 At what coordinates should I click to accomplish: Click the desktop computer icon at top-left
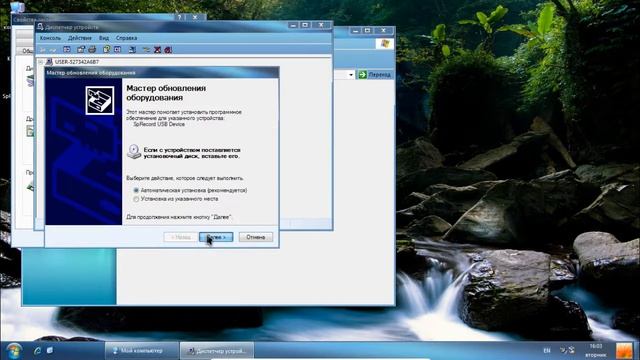coord(17,7)
